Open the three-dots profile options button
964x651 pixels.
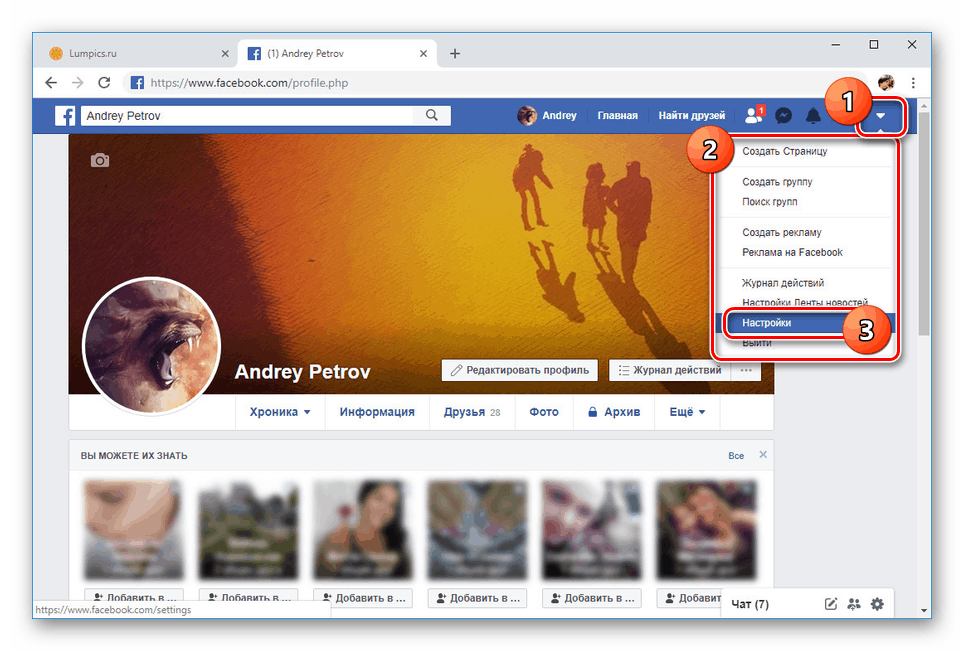pyautogui.click(x=746, y=370)
